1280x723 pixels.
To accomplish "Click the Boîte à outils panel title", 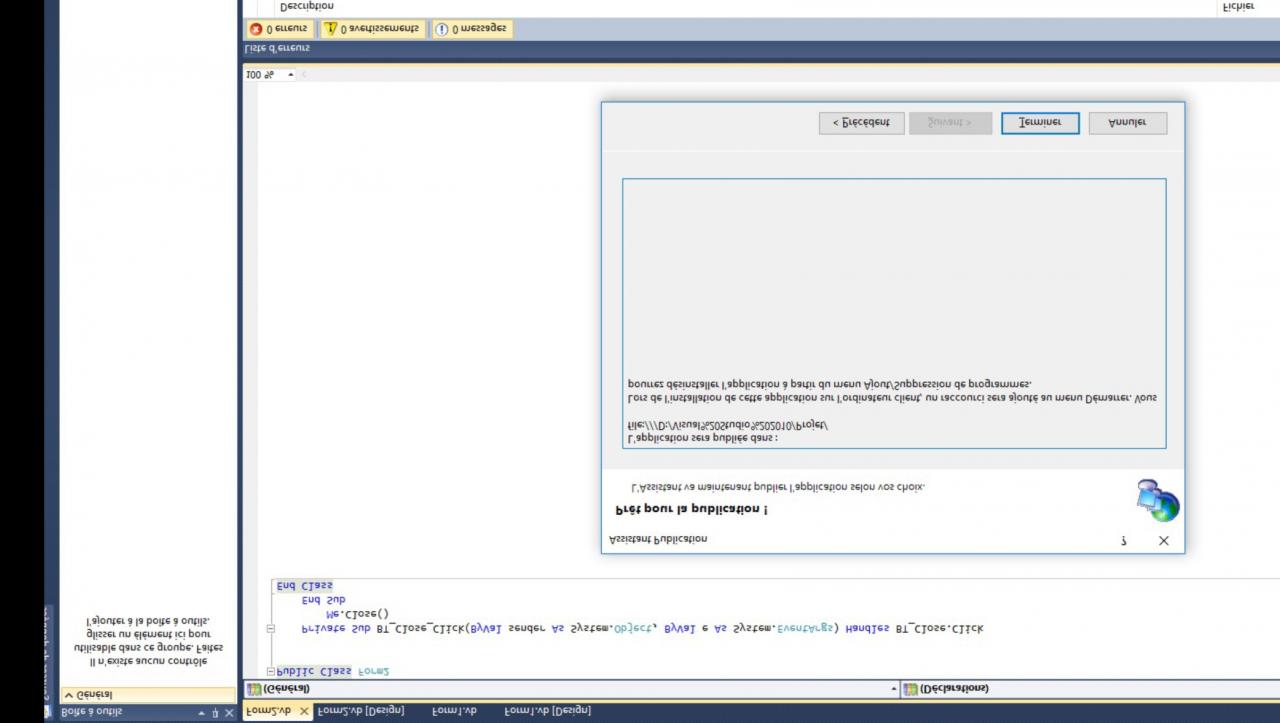I will pos(92,712).
